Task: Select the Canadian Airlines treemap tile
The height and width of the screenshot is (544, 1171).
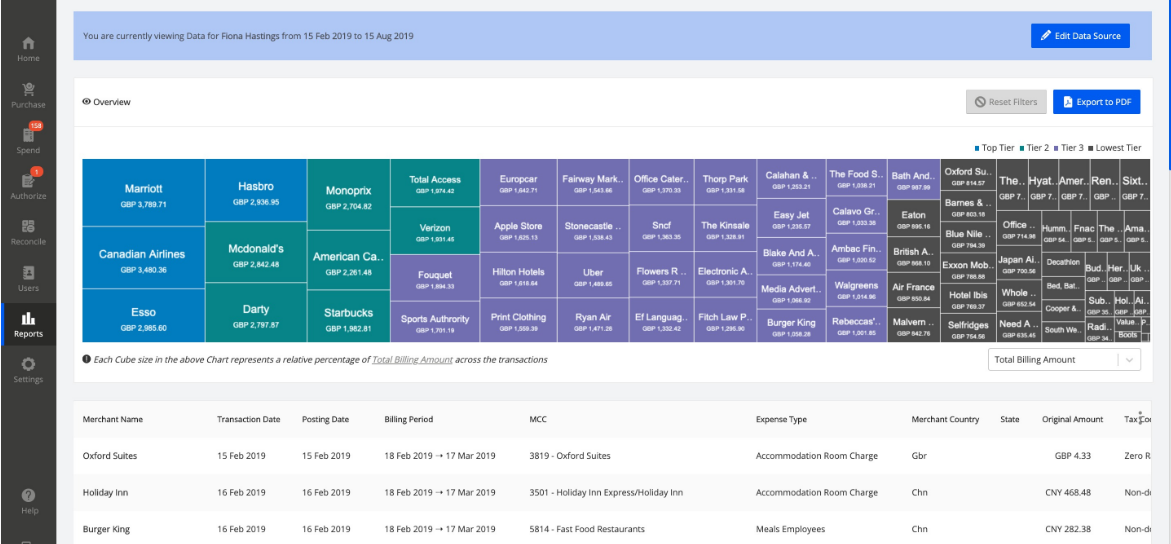Action: (x=143, y=257)
